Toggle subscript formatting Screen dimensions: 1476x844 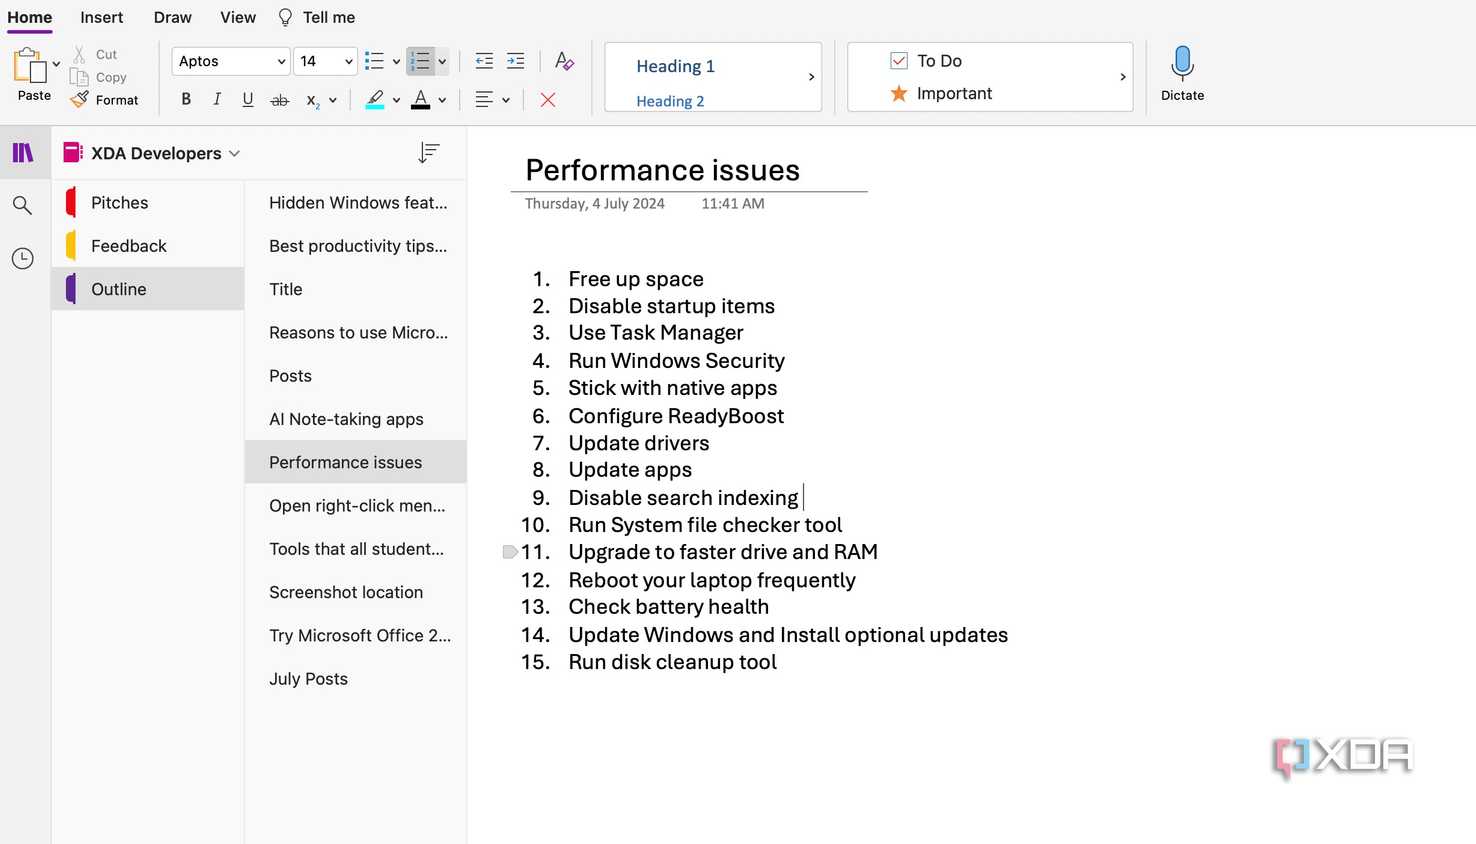312,100
